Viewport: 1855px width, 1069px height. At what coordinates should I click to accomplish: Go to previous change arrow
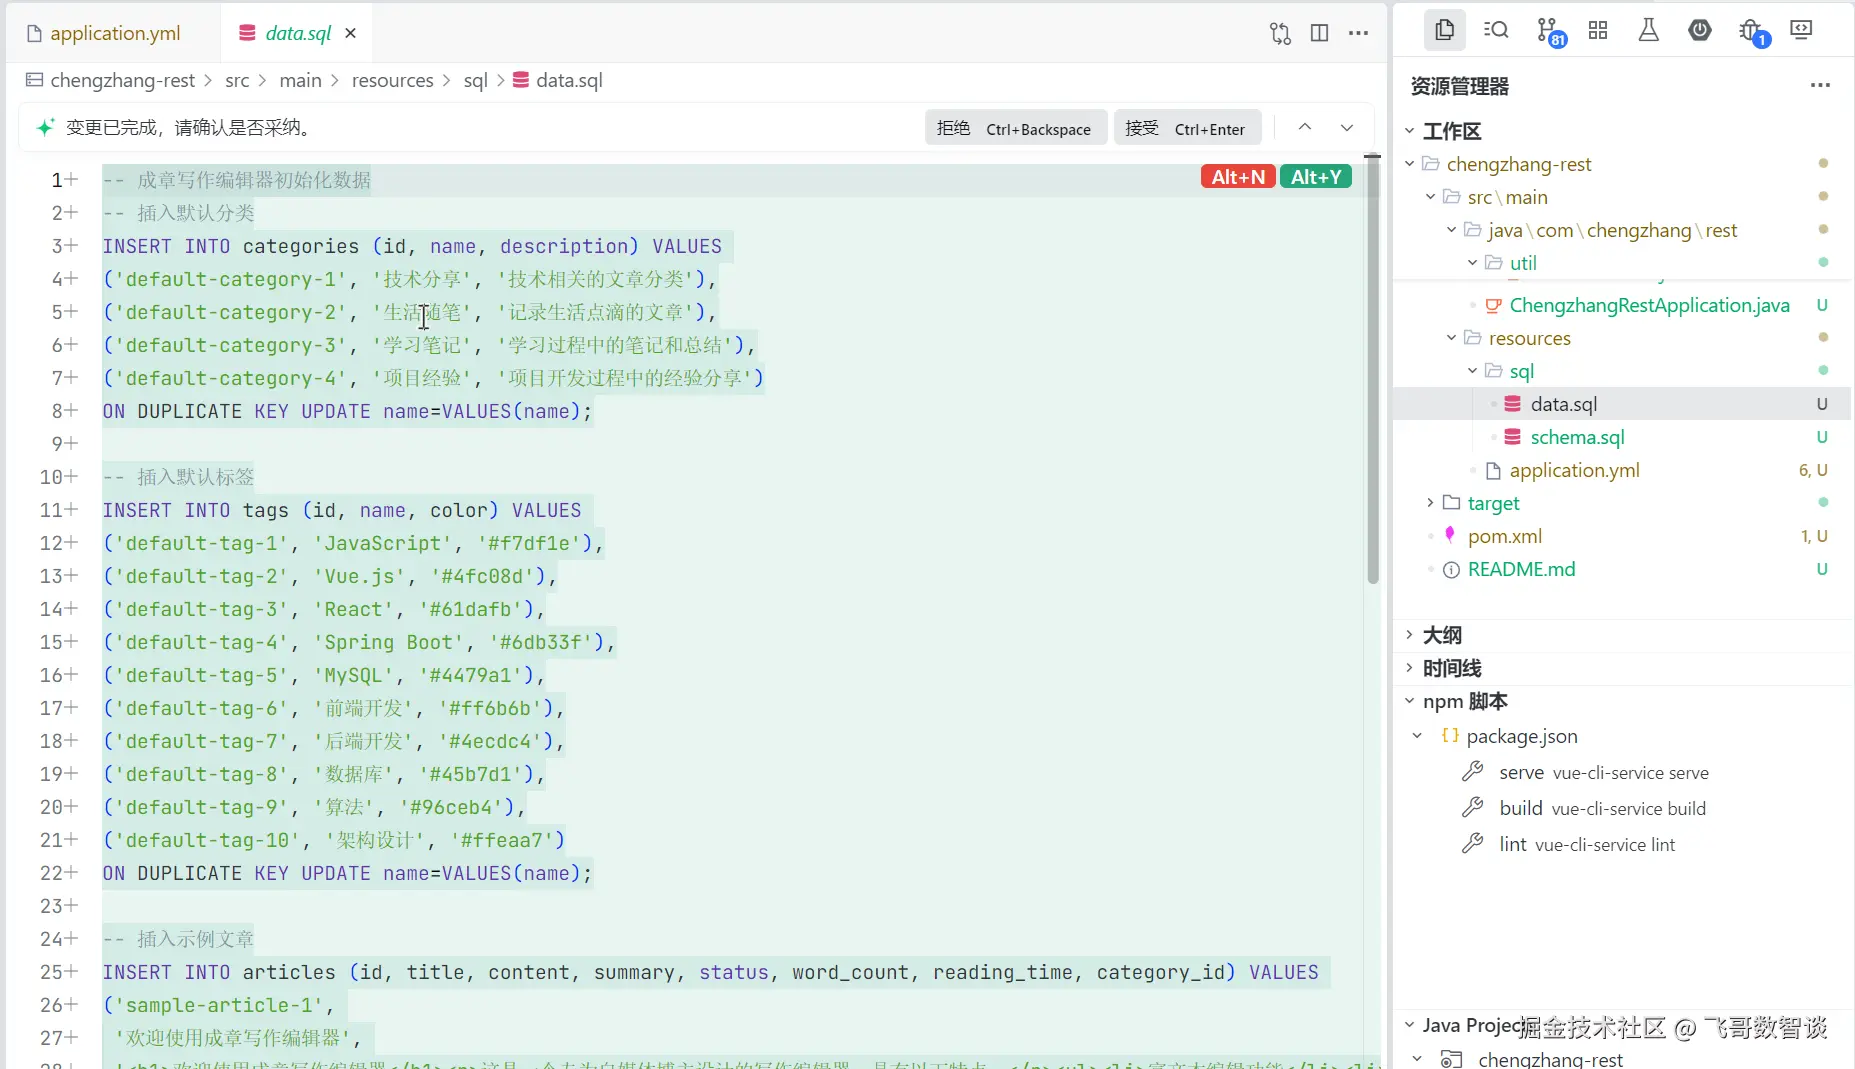(1305, 127)
